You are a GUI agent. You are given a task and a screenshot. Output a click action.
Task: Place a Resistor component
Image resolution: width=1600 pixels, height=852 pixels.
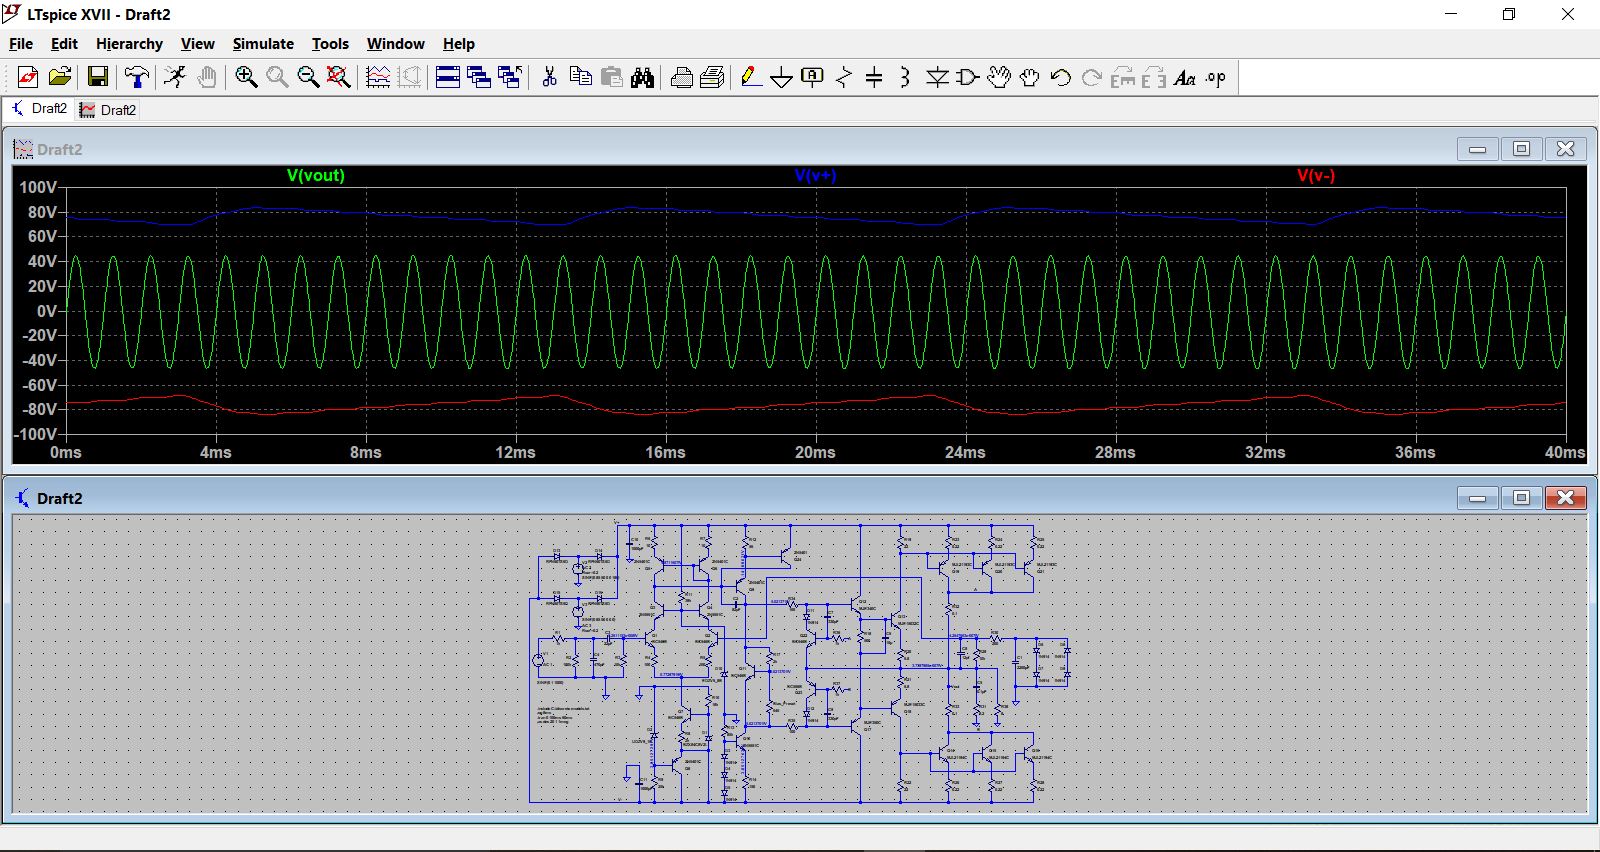pos(844,77)
